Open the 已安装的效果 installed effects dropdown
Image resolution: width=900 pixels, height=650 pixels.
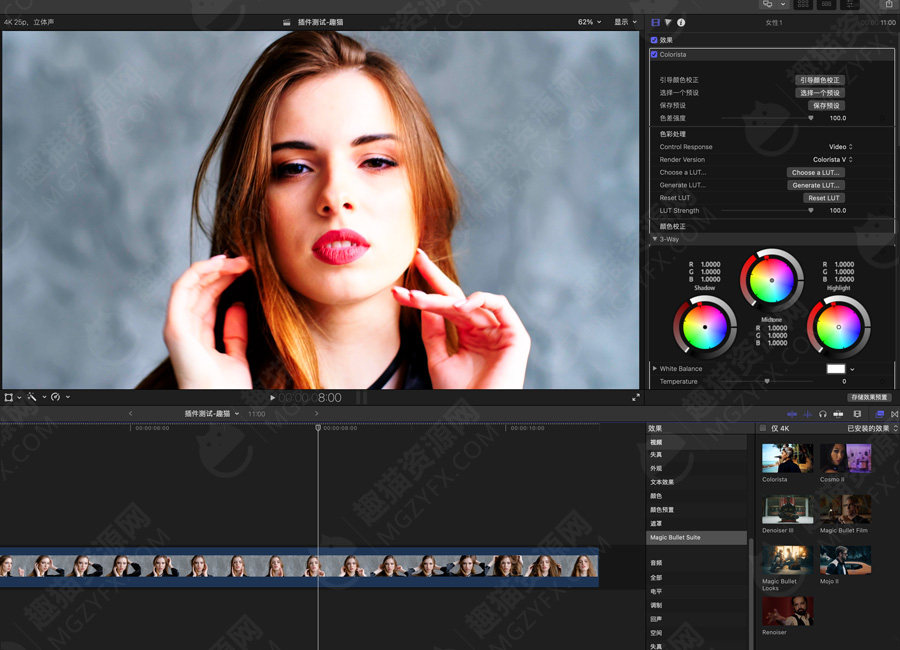[x=872, y=428]
